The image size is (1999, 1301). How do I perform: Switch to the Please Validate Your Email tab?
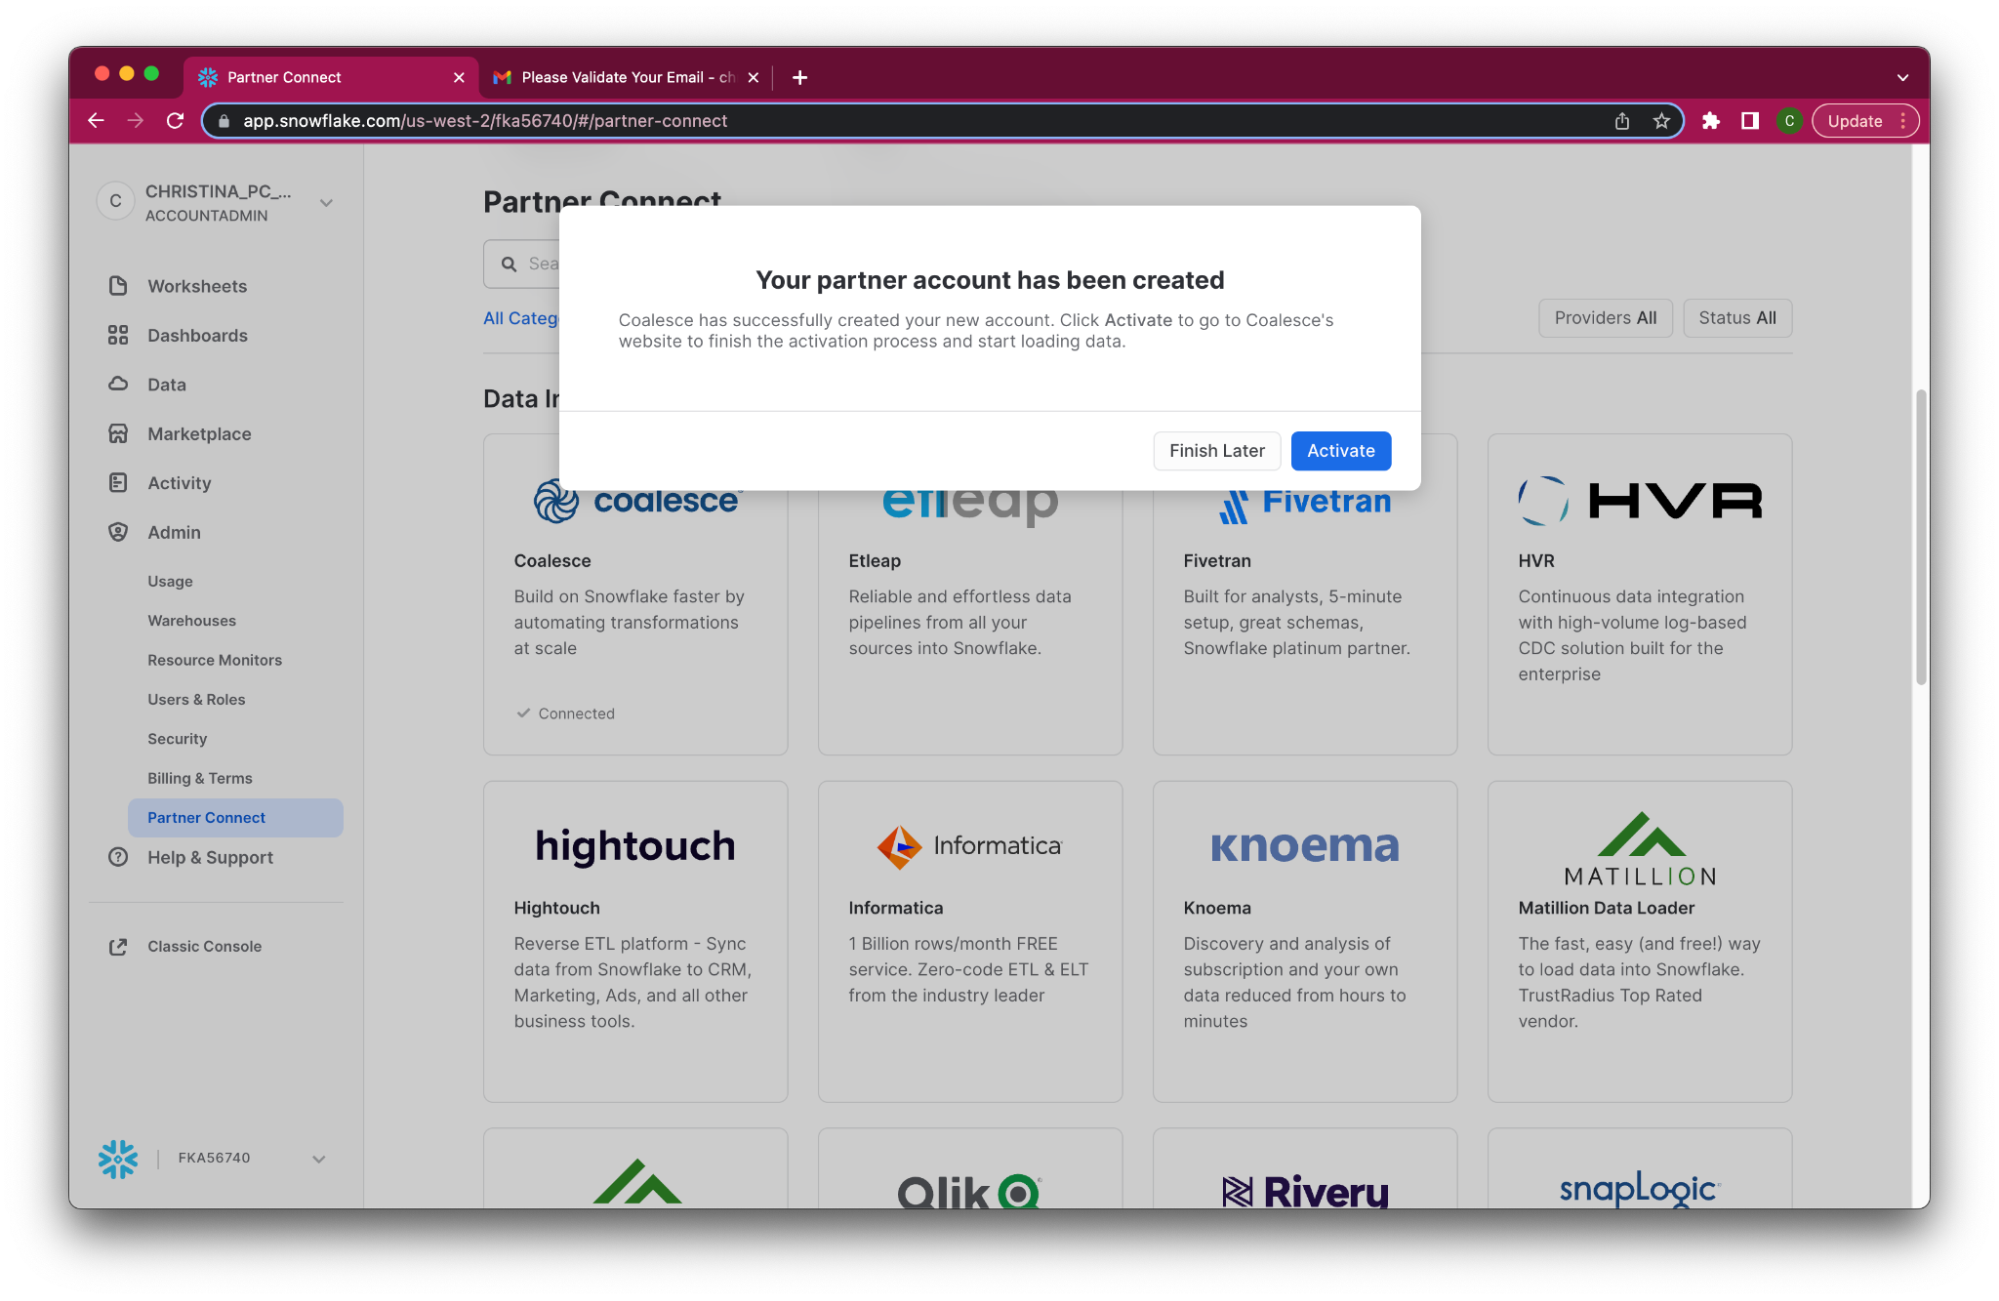[x=627, y=77]
